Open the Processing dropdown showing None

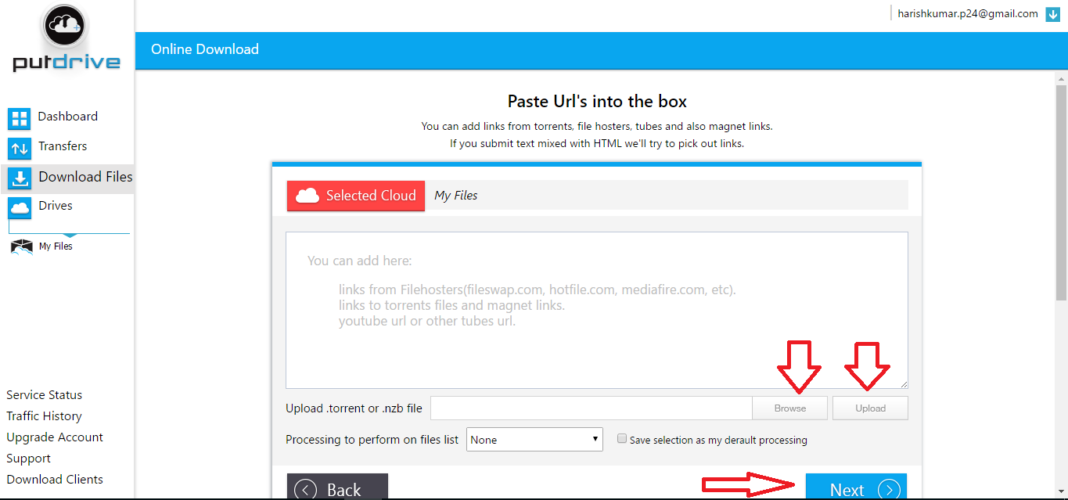[535, 439]
